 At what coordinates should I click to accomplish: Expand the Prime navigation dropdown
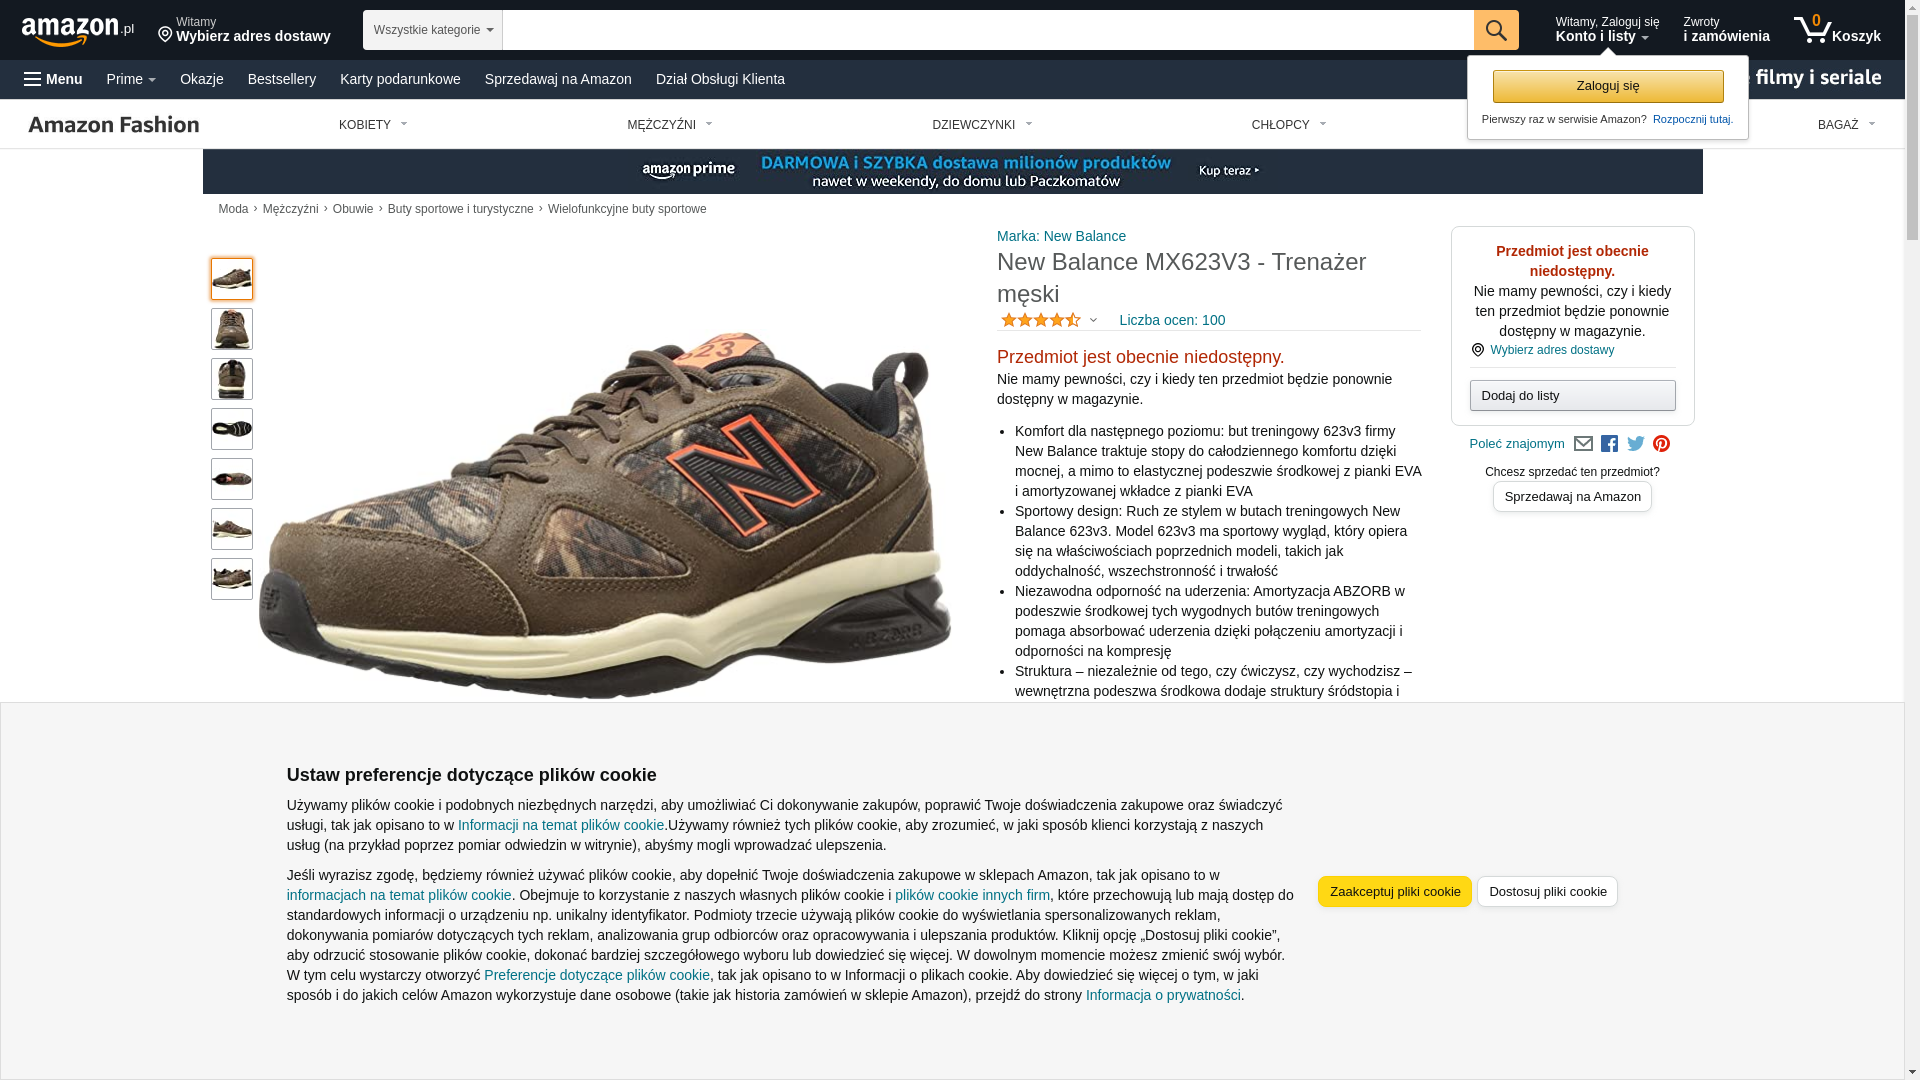(131, 79)
